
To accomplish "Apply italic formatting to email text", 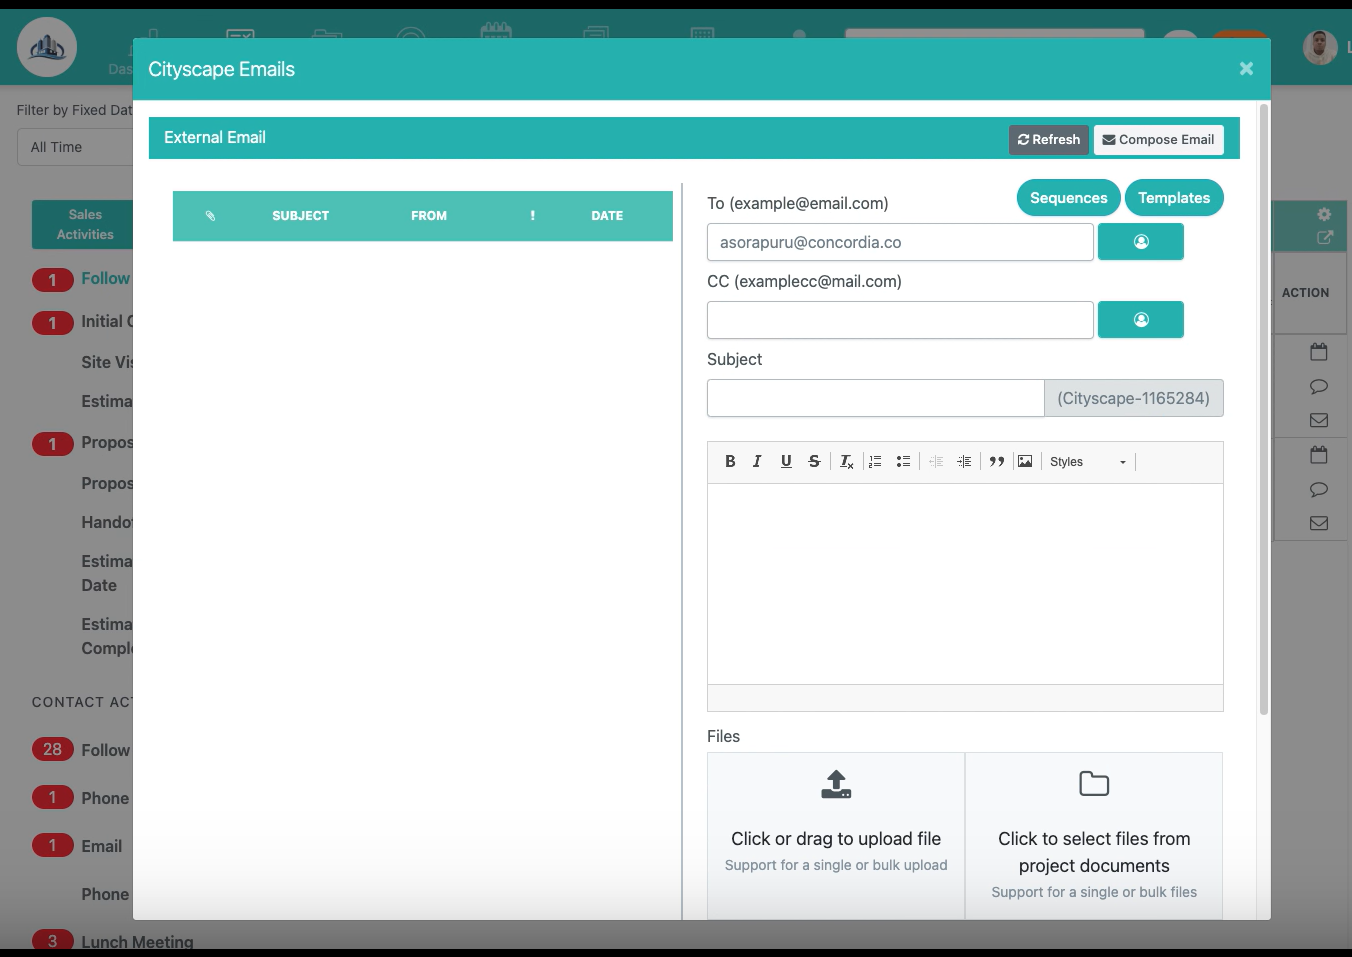I will click(757, 462).
